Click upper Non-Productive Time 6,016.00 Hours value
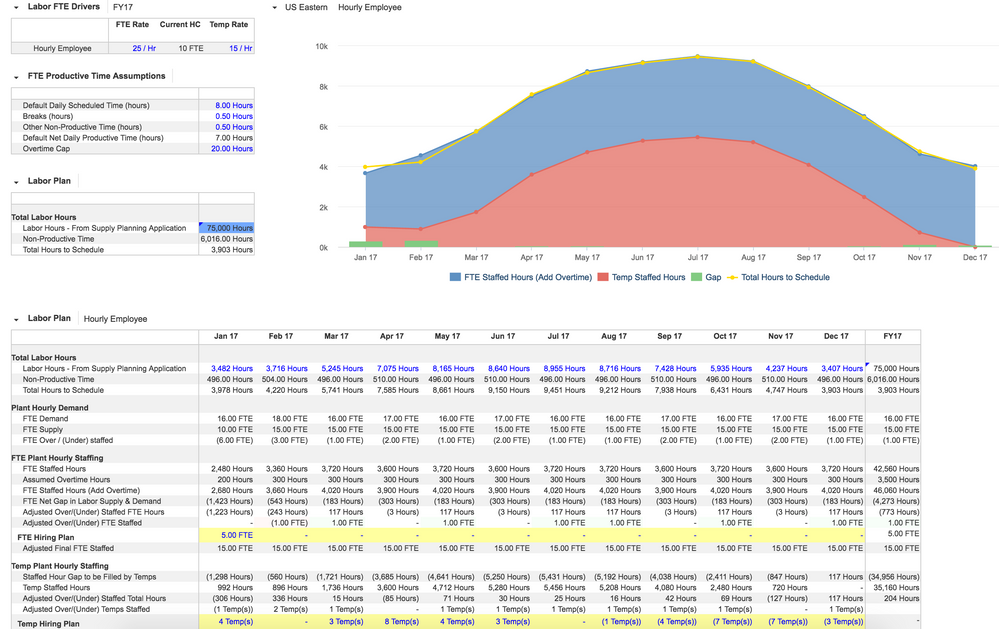The height and width of the screenshot is (629, 999). (227, 239)
